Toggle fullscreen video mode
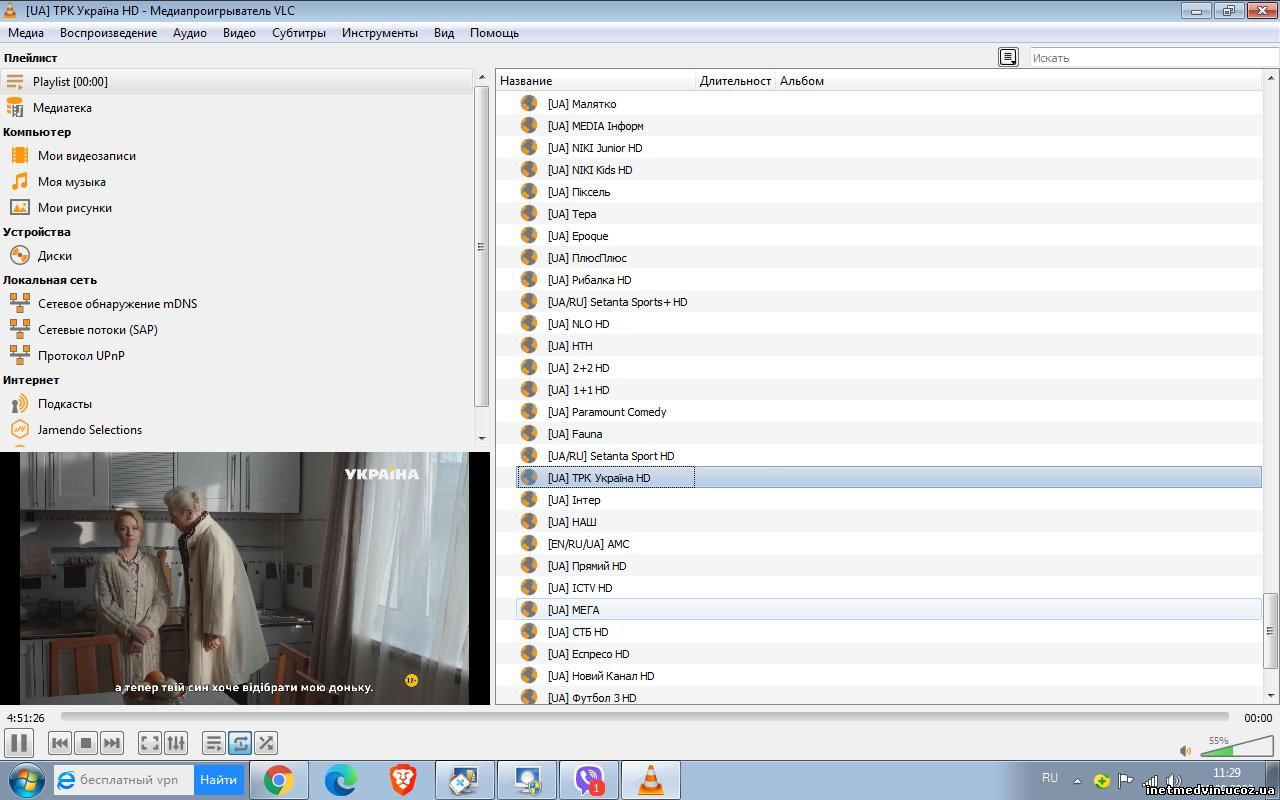Viewport: 1280px width, 800px height. tap(150, 743)
